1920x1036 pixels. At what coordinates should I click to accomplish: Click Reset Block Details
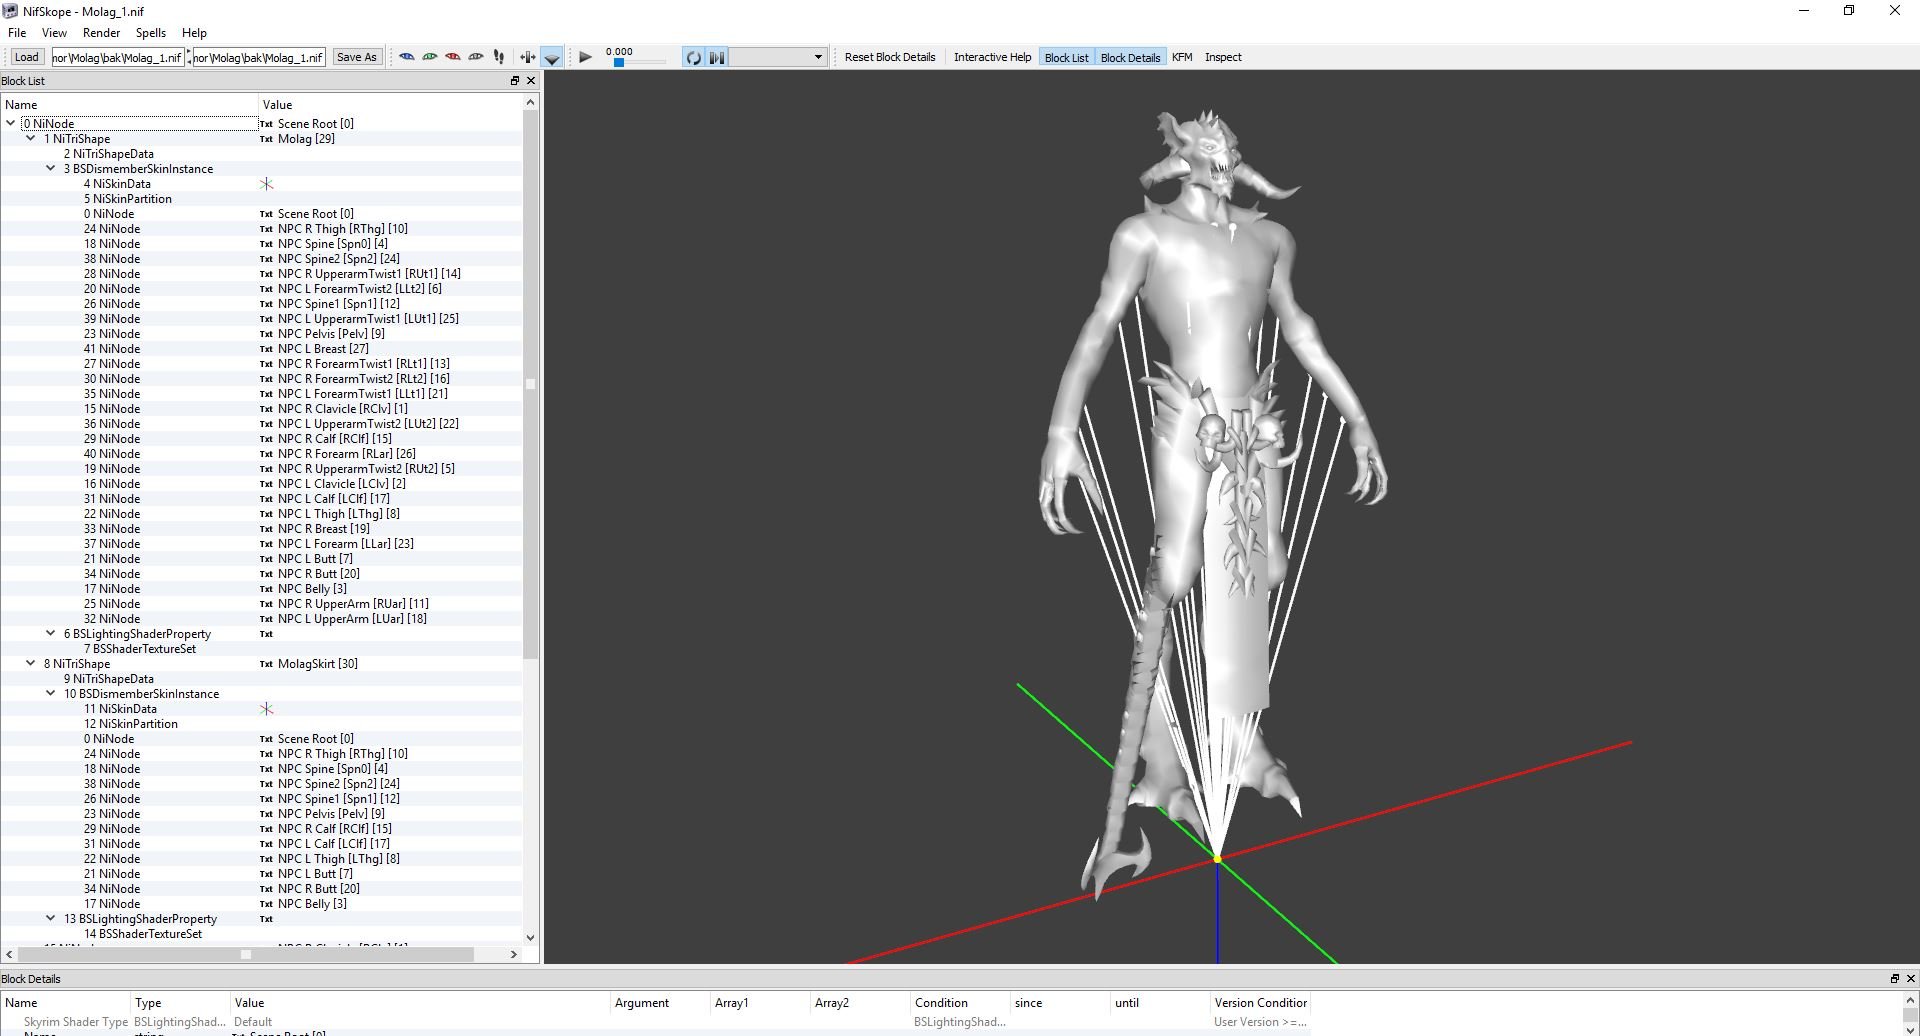[x=890, y=57]
